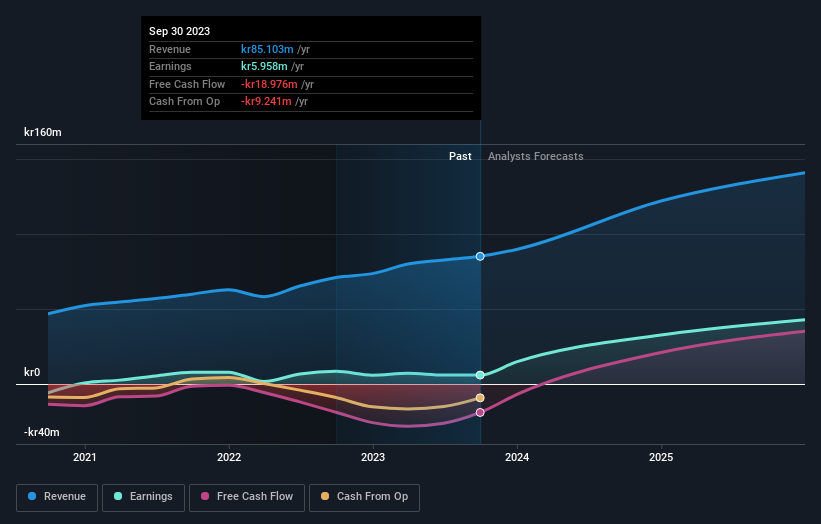Click the 2021 x-axis label
821x524 pixels.
pos(85,457)
